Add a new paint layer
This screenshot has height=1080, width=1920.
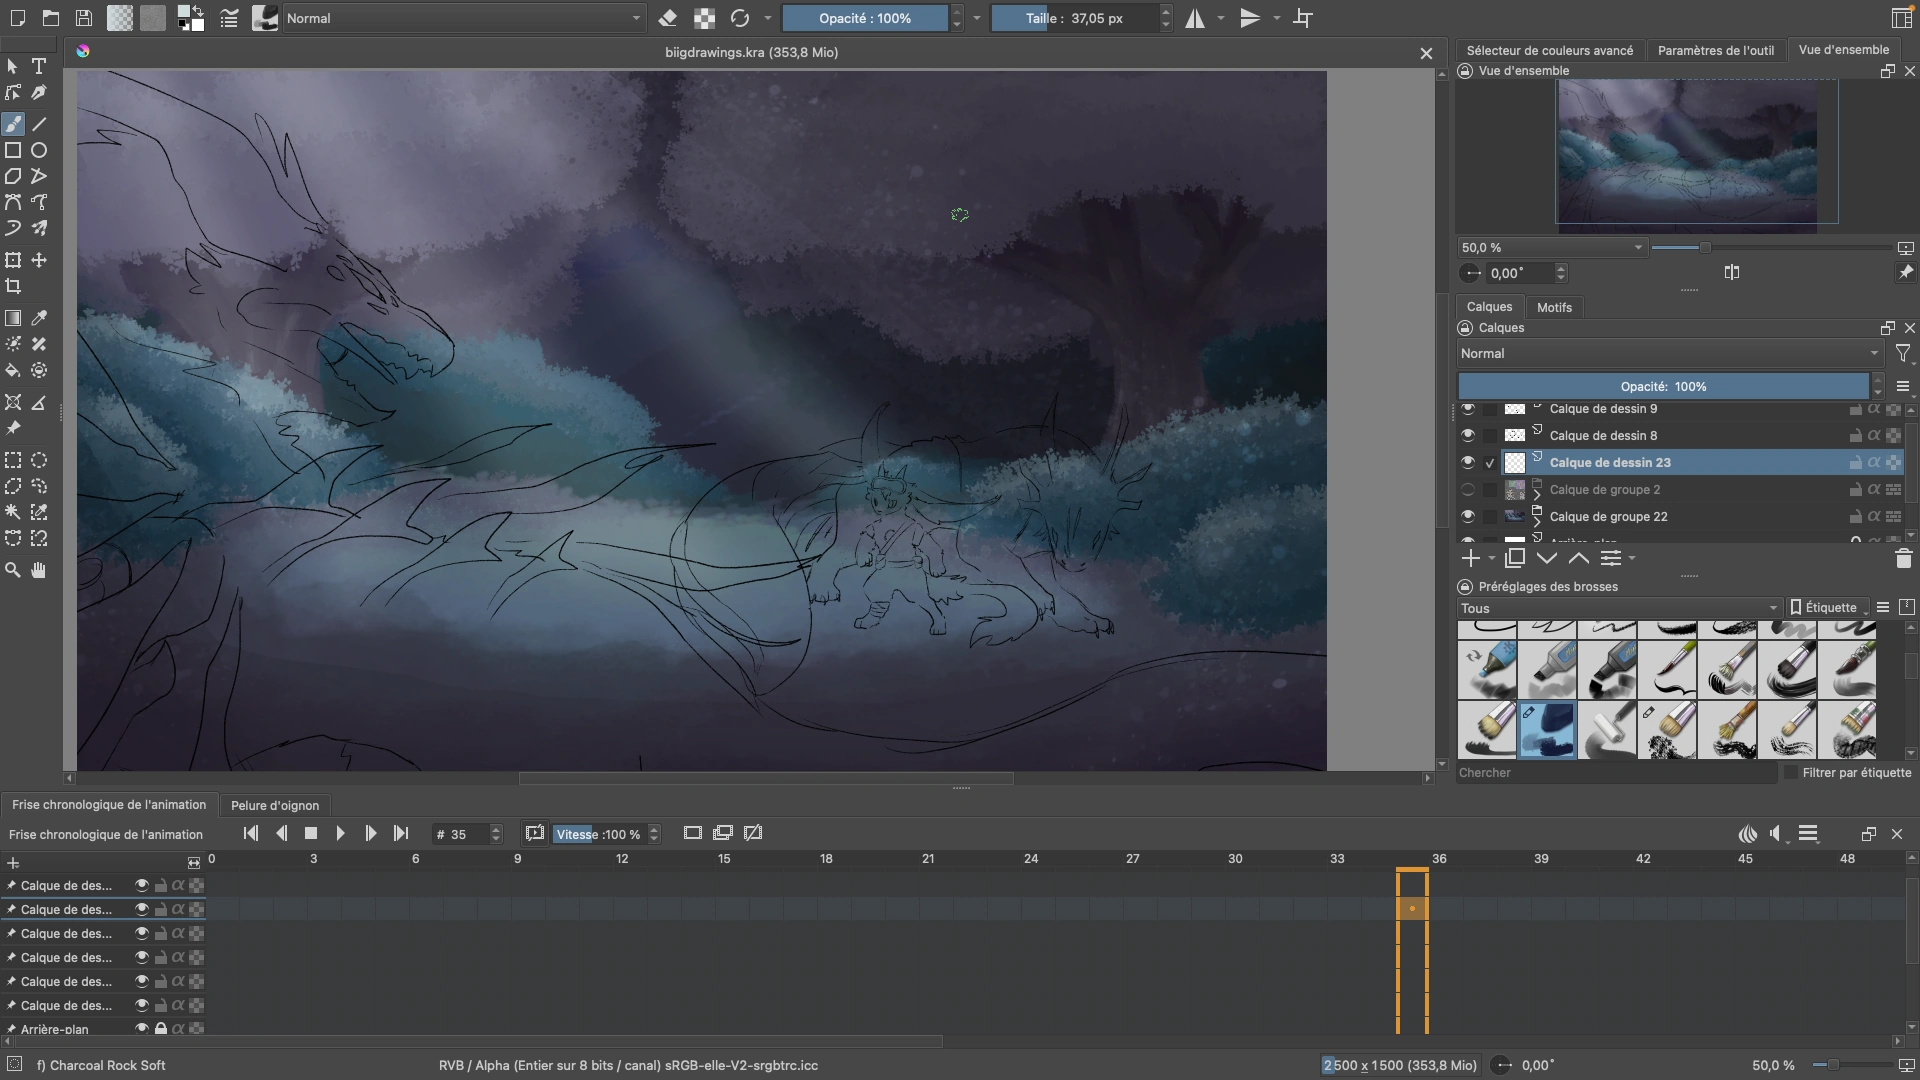click(1470, 558)
